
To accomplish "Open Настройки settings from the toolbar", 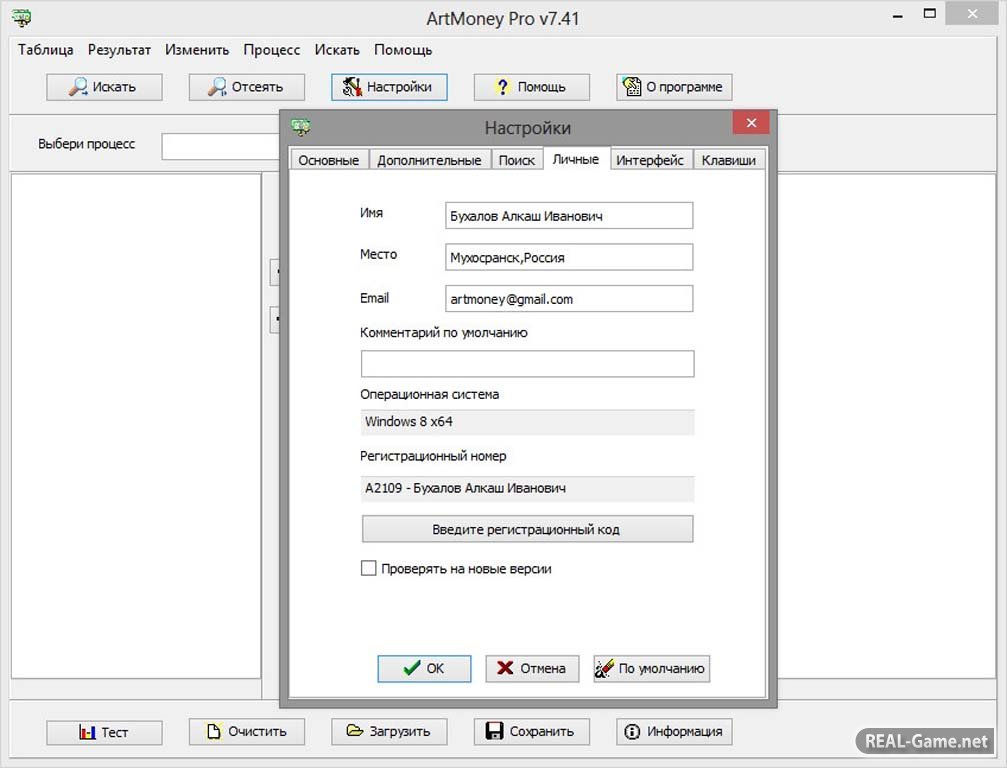I will (x=389, y=87).
